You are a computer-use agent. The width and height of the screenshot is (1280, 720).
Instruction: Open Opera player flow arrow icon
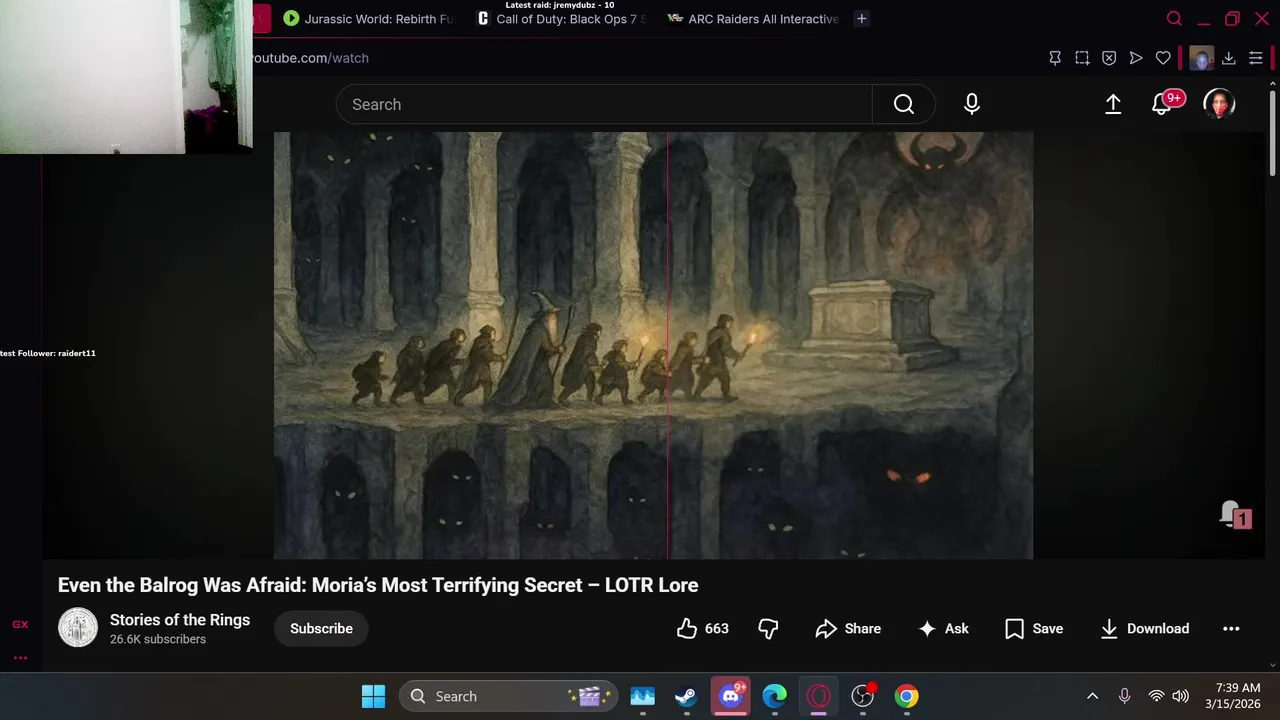(1136, 58)
